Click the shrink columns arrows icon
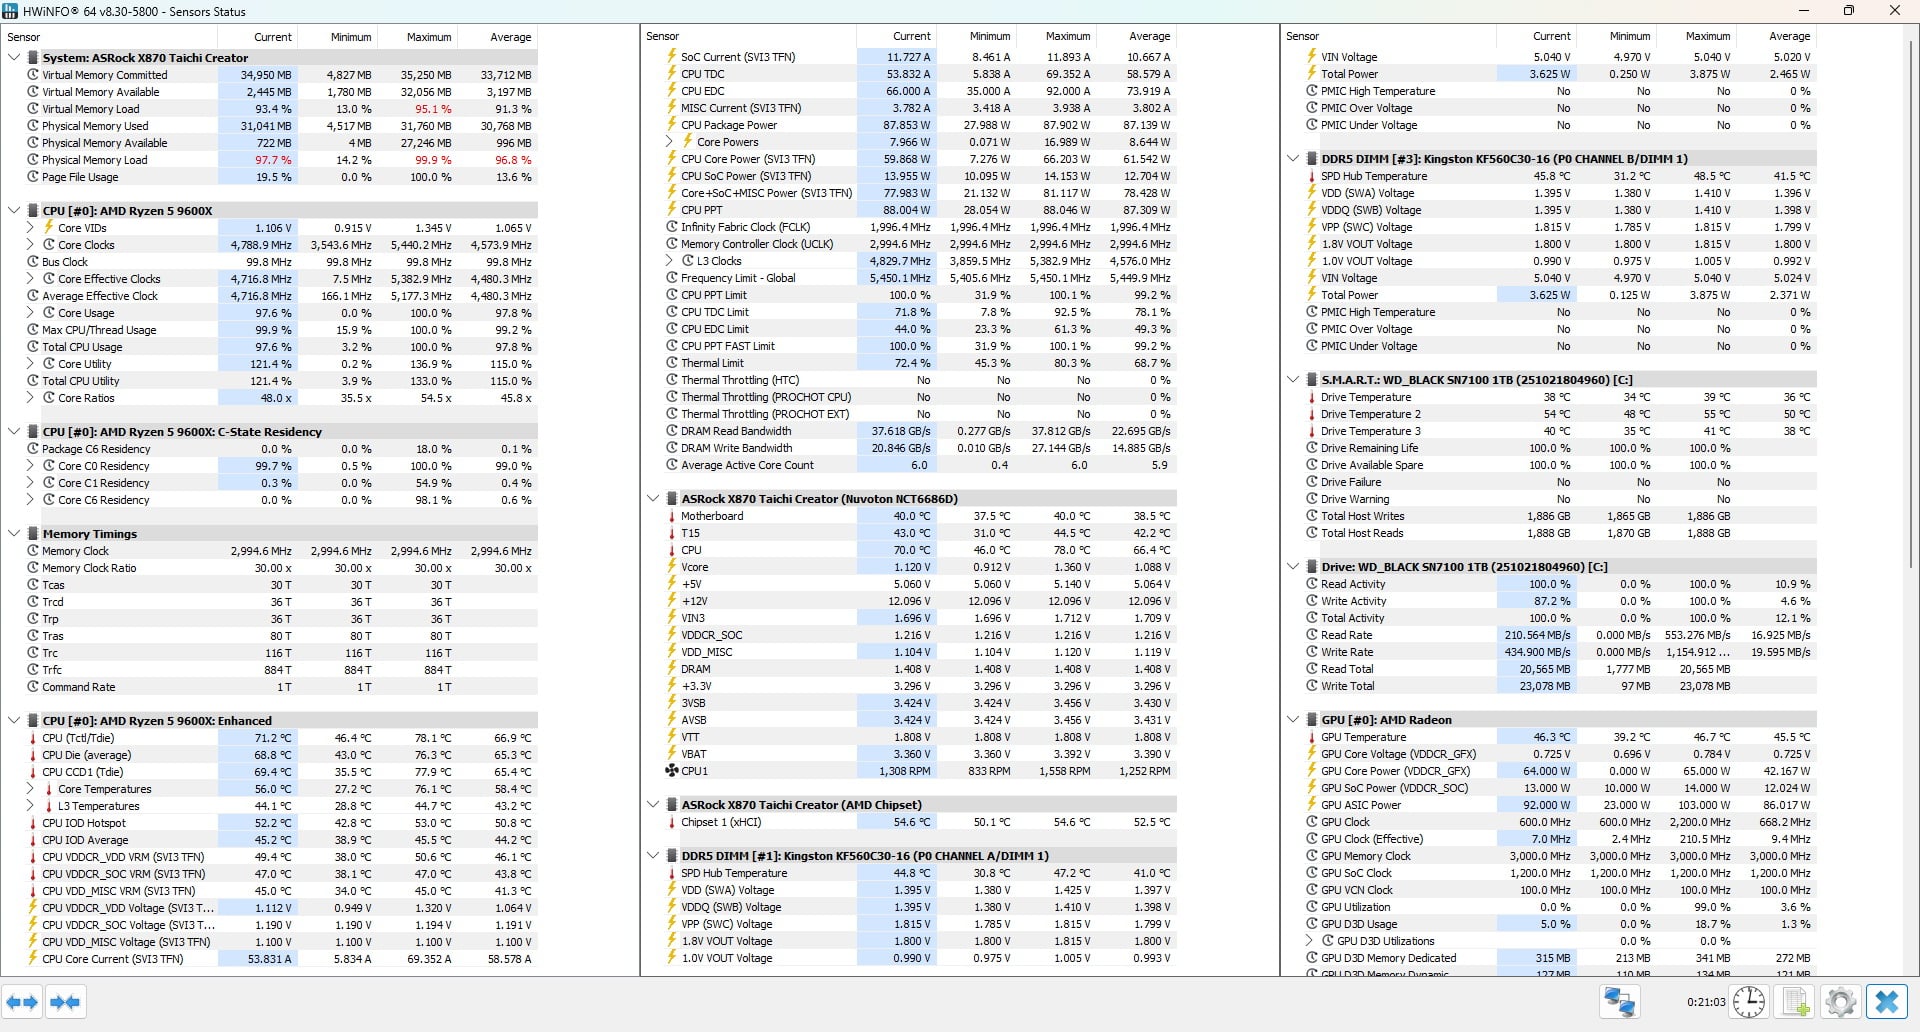Image resolution: width=1920 pixels, height=1032 pixels. click(x=65, y=1002)
